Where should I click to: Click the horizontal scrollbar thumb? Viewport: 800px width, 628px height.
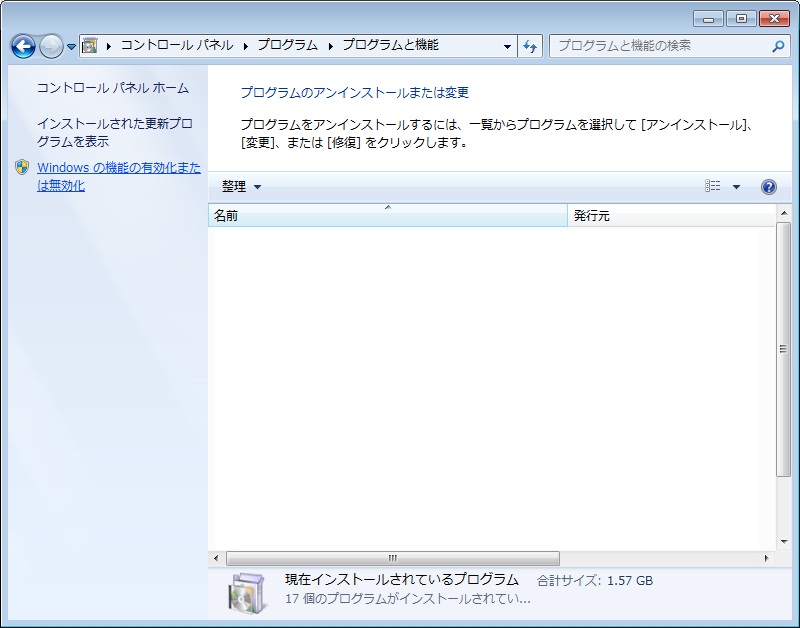pyautogui.click(x=392, y=558)
